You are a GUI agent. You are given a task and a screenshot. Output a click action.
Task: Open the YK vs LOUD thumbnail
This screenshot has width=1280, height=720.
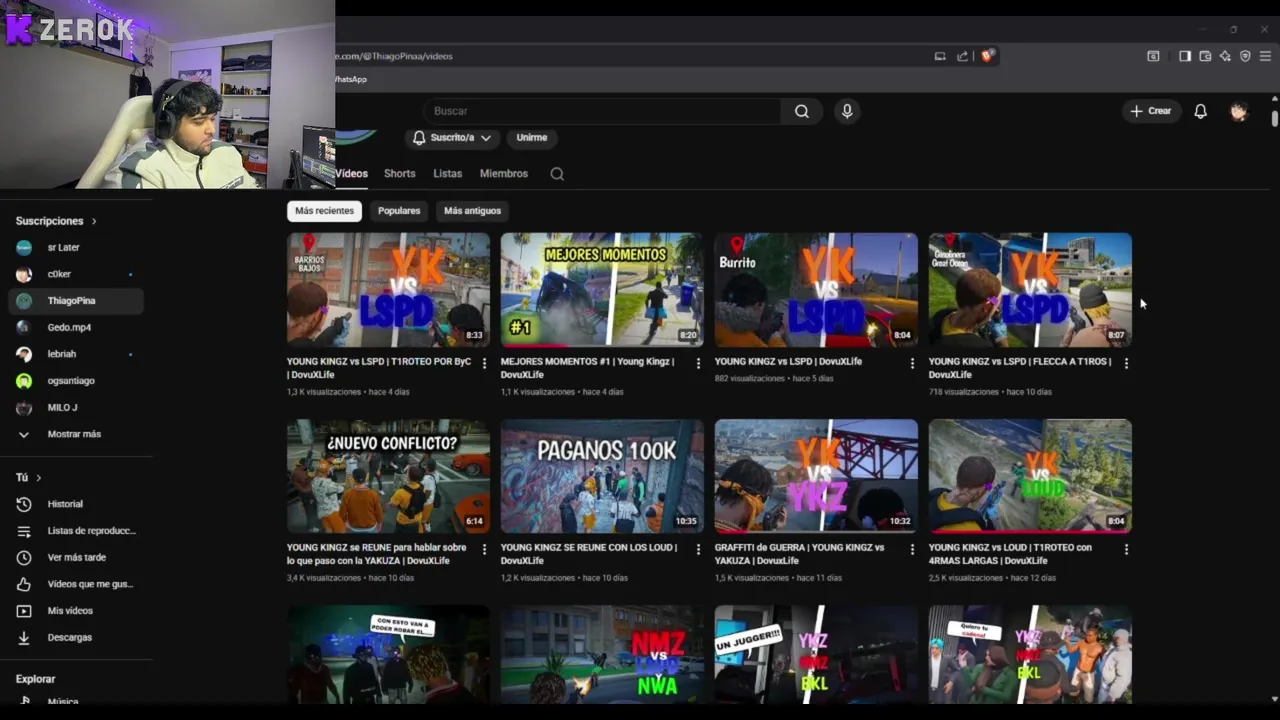point(1030,476)
